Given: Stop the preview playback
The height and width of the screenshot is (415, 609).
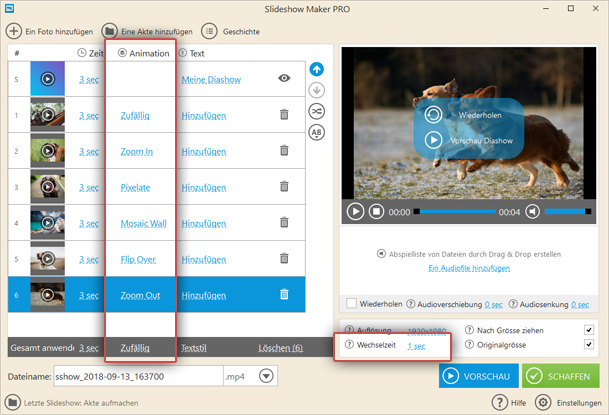Looking at the screenshot, I should click(x=376, y=212).
